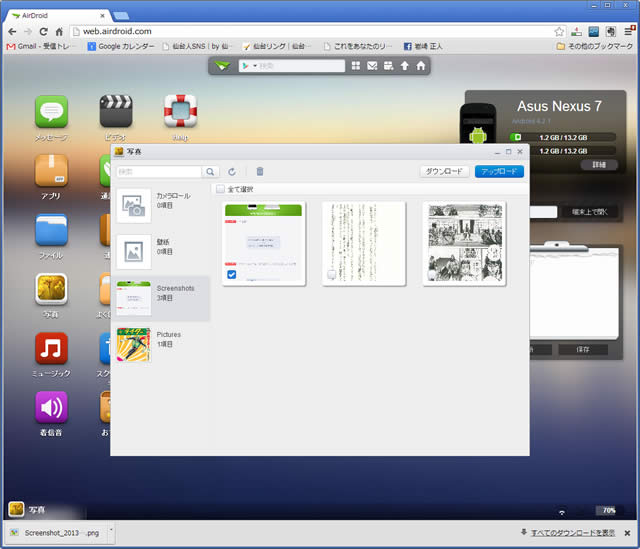Open the green screenshot thumbnail
640x549 pixels.
pos(264,244)
